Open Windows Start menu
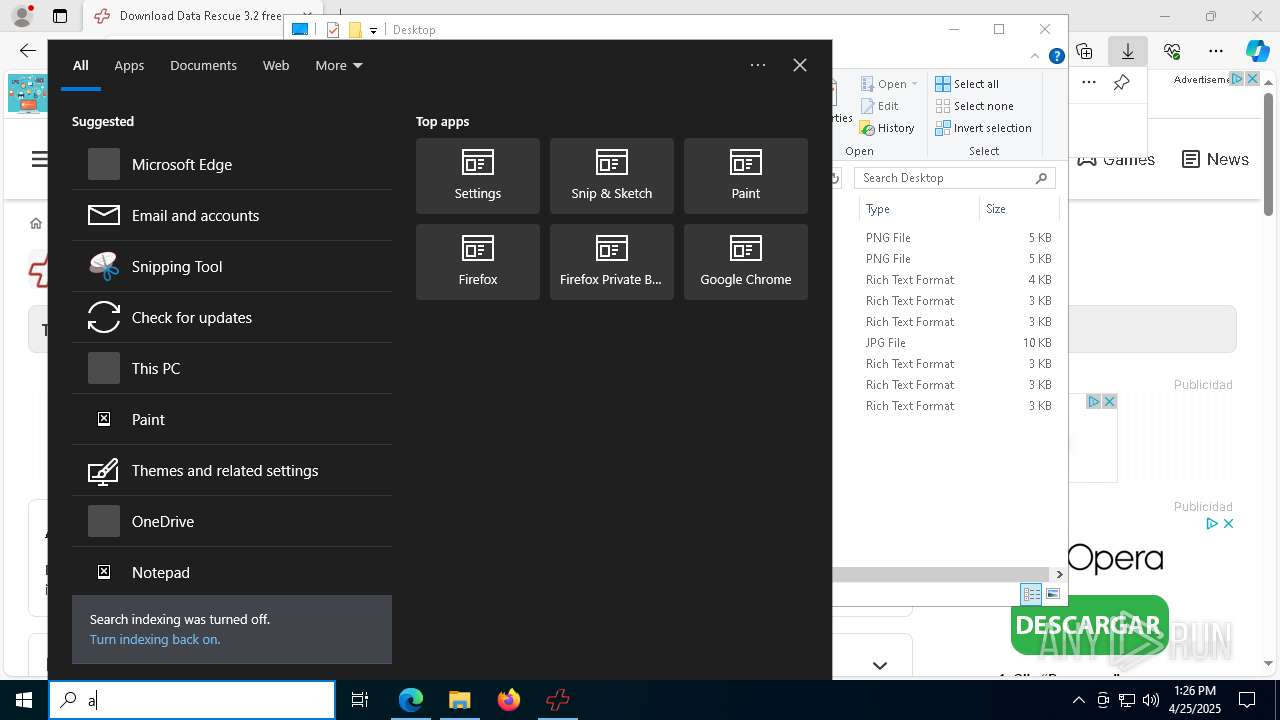The height and width of the screenshot is (720, 1280). tap(24, 700)
